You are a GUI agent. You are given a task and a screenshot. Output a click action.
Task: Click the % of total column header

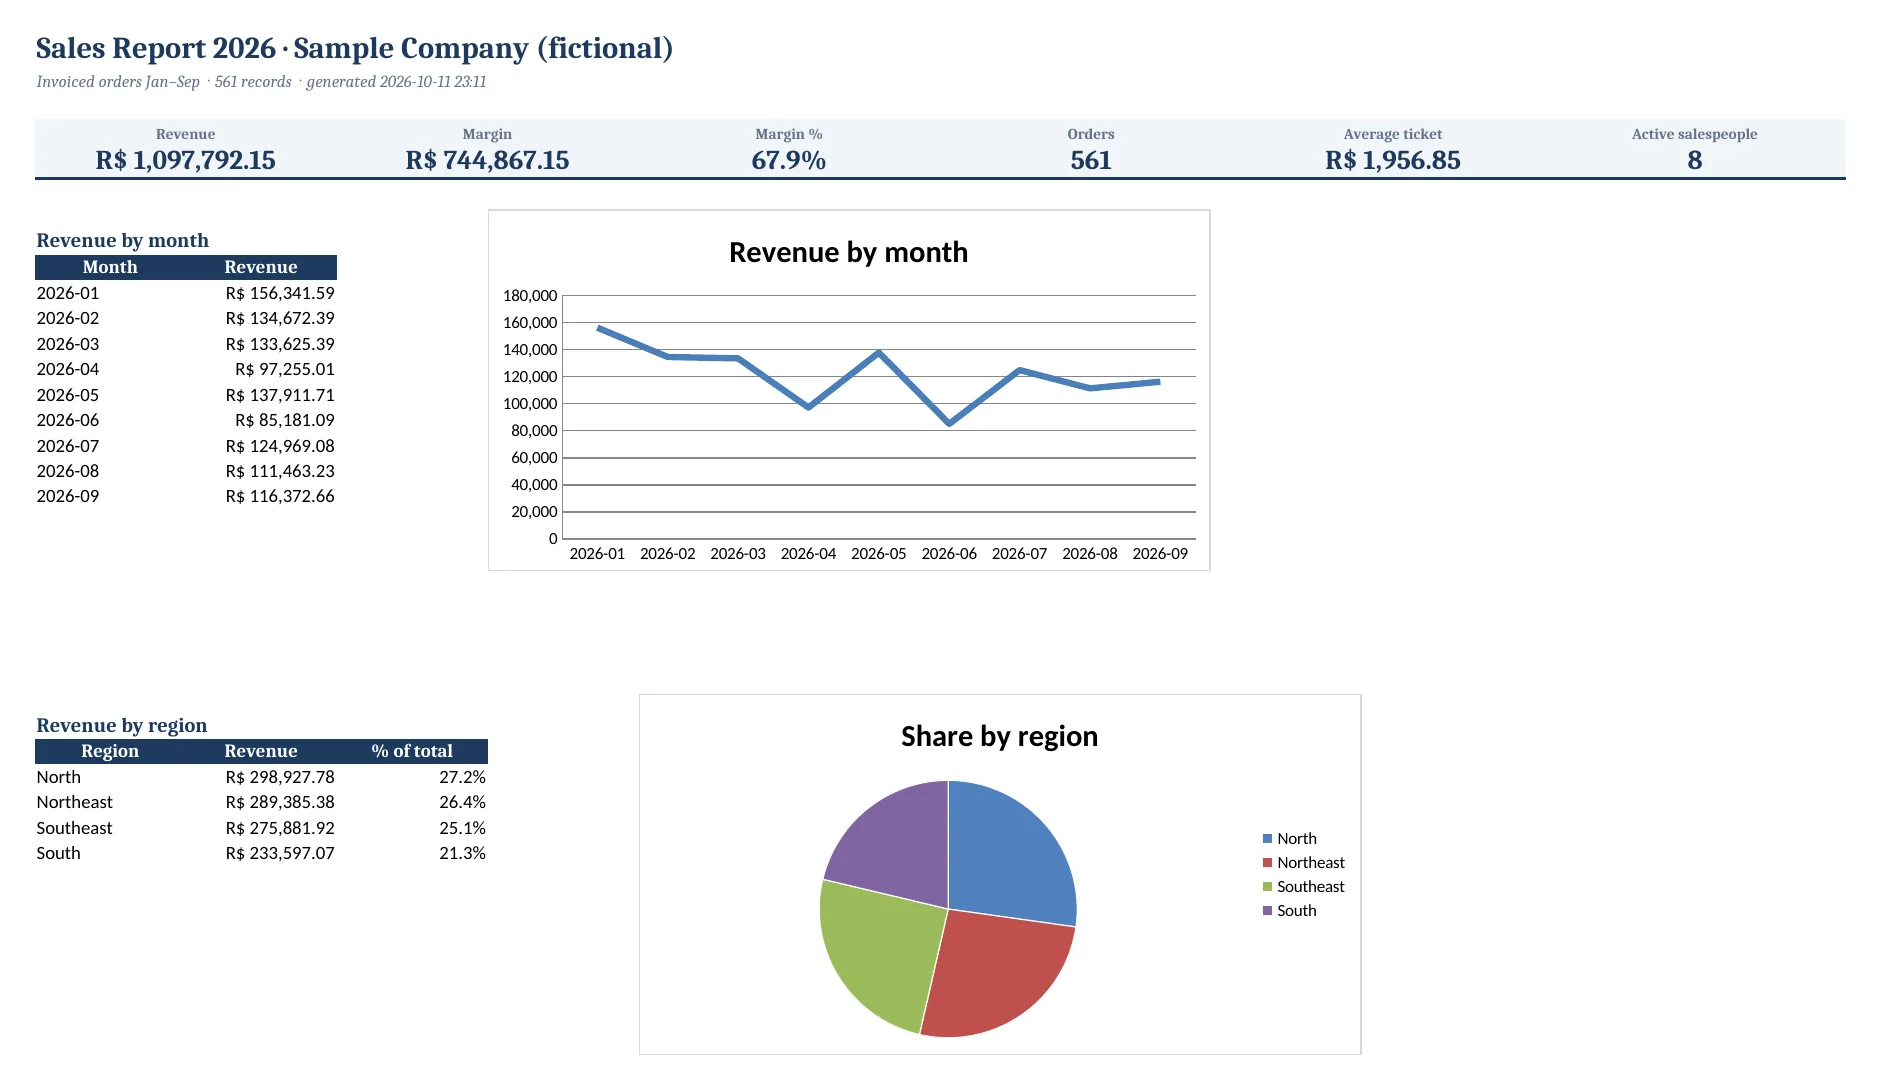412,751
